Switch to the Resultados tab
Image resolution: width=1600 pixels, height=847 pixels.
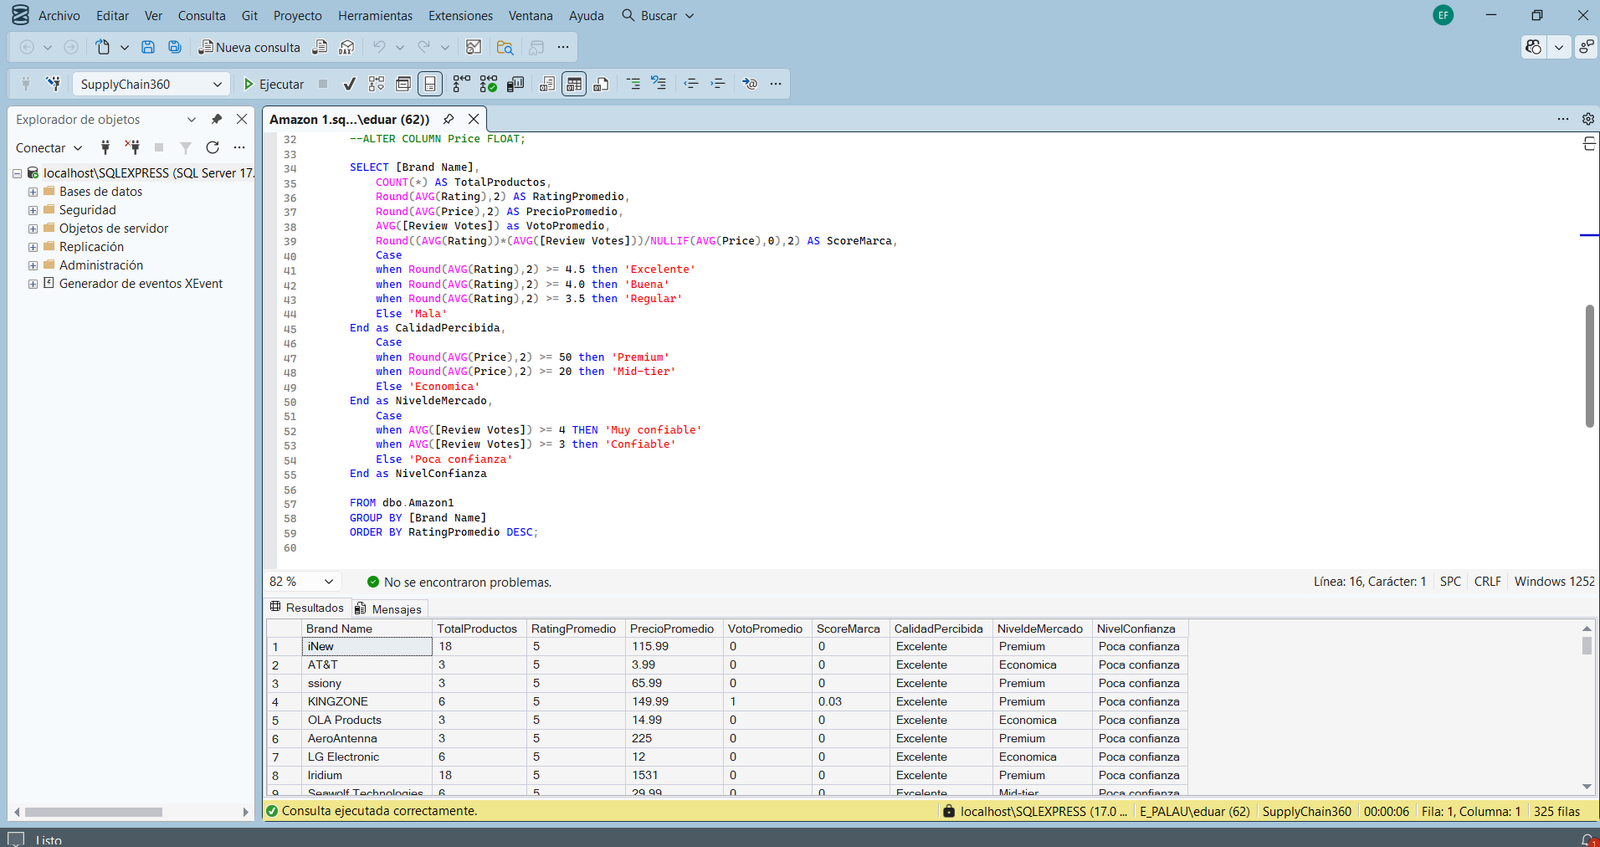click(308, 608)
